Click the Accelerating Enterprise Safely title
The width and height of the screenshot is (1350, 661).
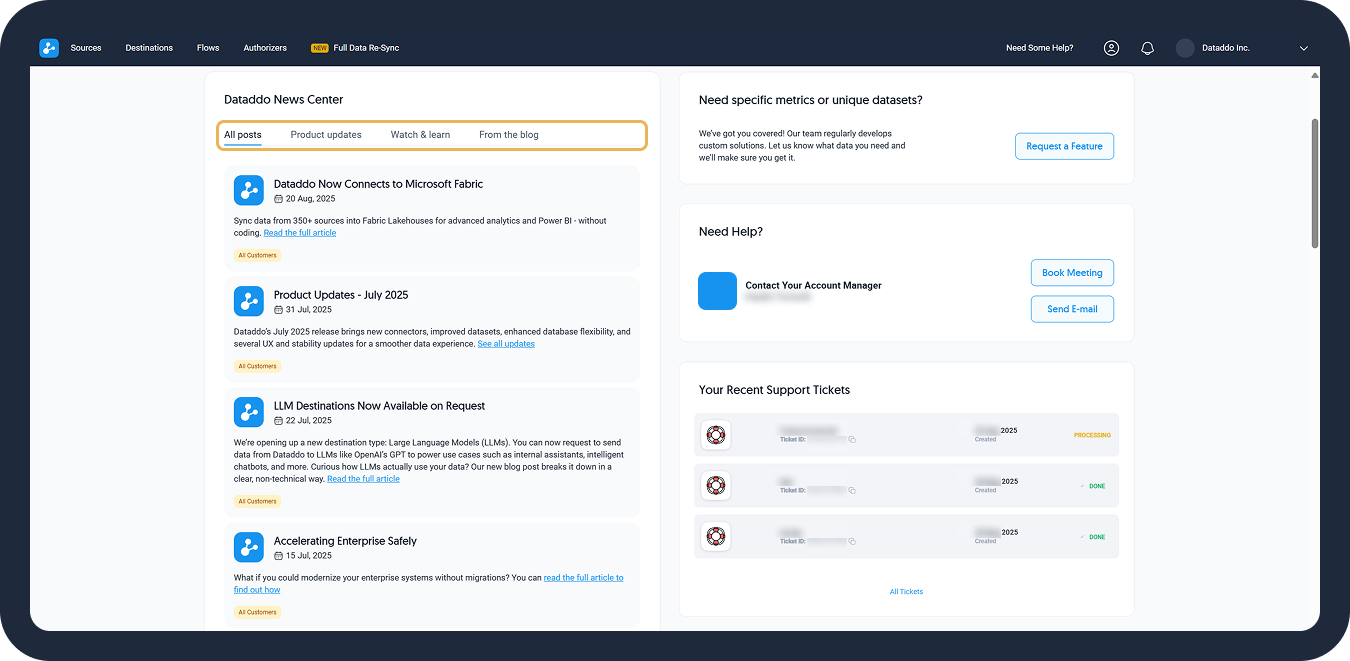point(345,541)
